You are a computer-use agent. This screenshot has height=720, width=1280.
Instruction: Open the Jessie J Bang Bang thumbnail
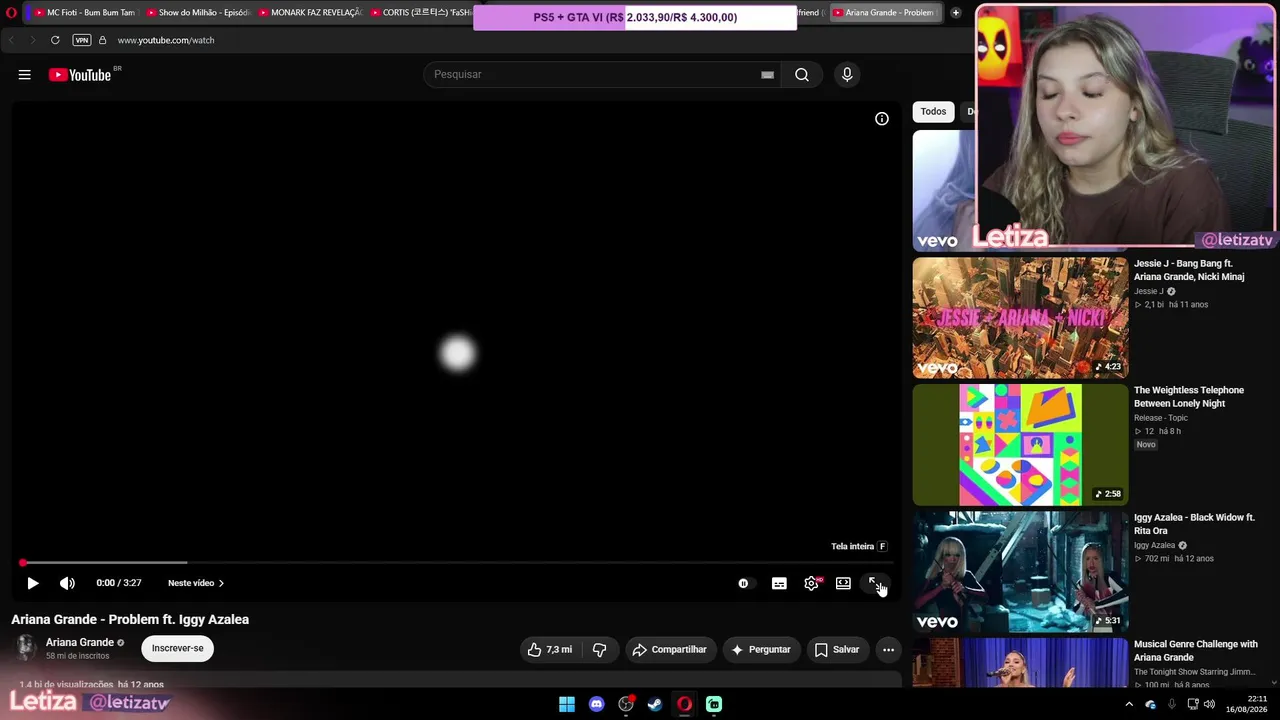[1020, 318]
